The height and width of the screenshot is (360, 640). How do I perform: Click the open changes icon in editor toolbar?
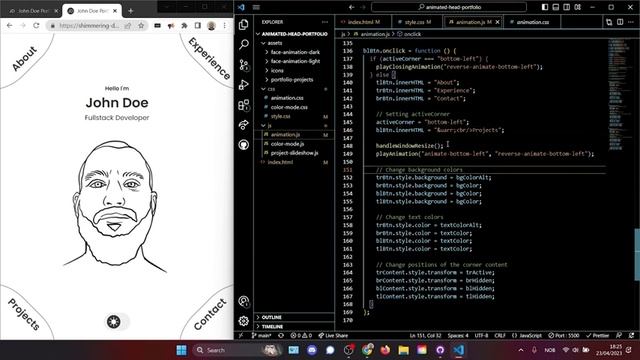609,22
